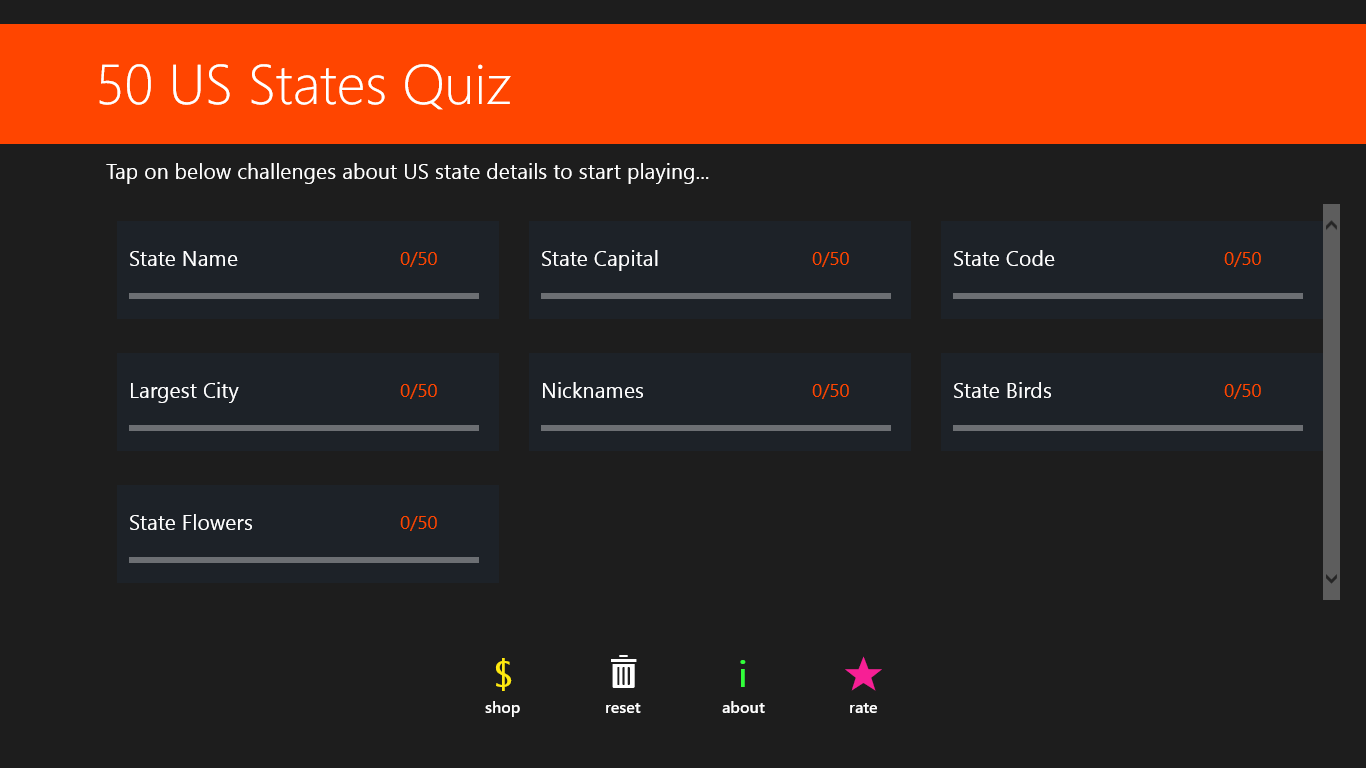This screenshot has width=1366, height=768.
Task: Open the State Birds quiz tile
Action: tap(1130, 402)
